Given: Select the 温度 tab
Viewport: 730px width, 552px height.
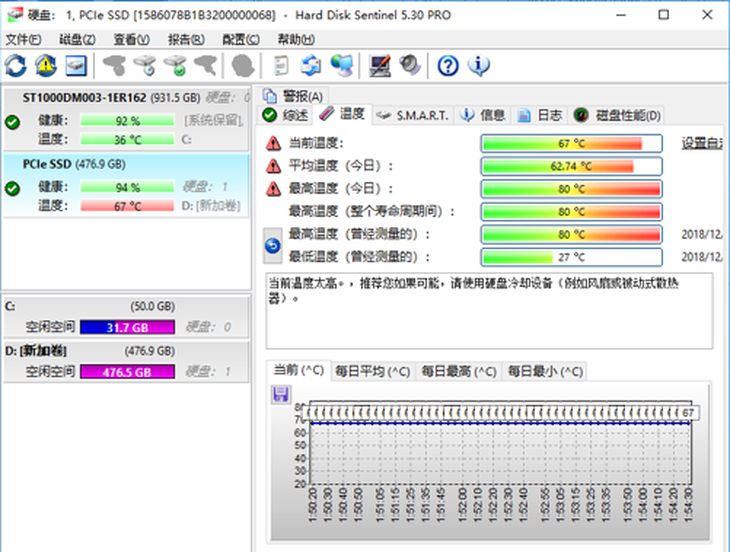Looking at the screenshot, I should [342, 114].
